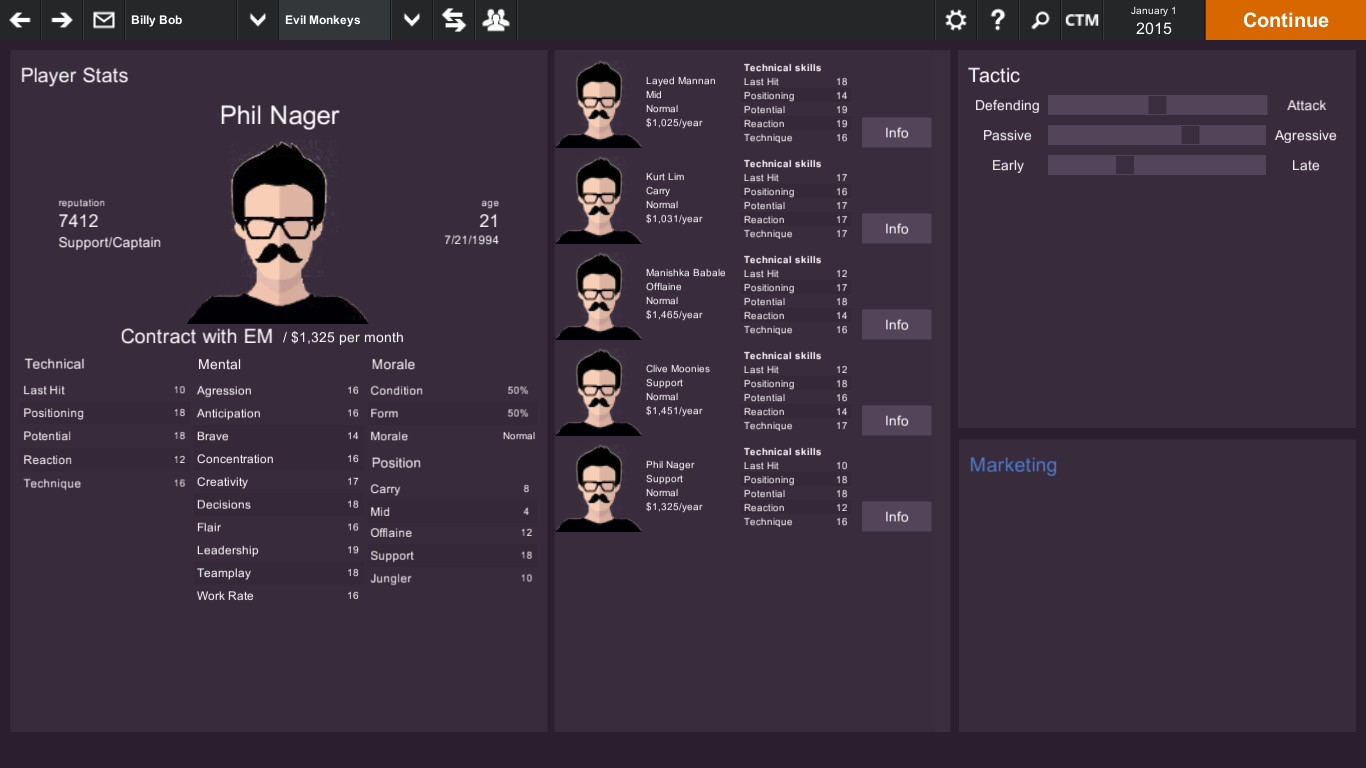Navigate back with the left arrow icon
The image size is (1366, 768).
click(x=19, y=20)
